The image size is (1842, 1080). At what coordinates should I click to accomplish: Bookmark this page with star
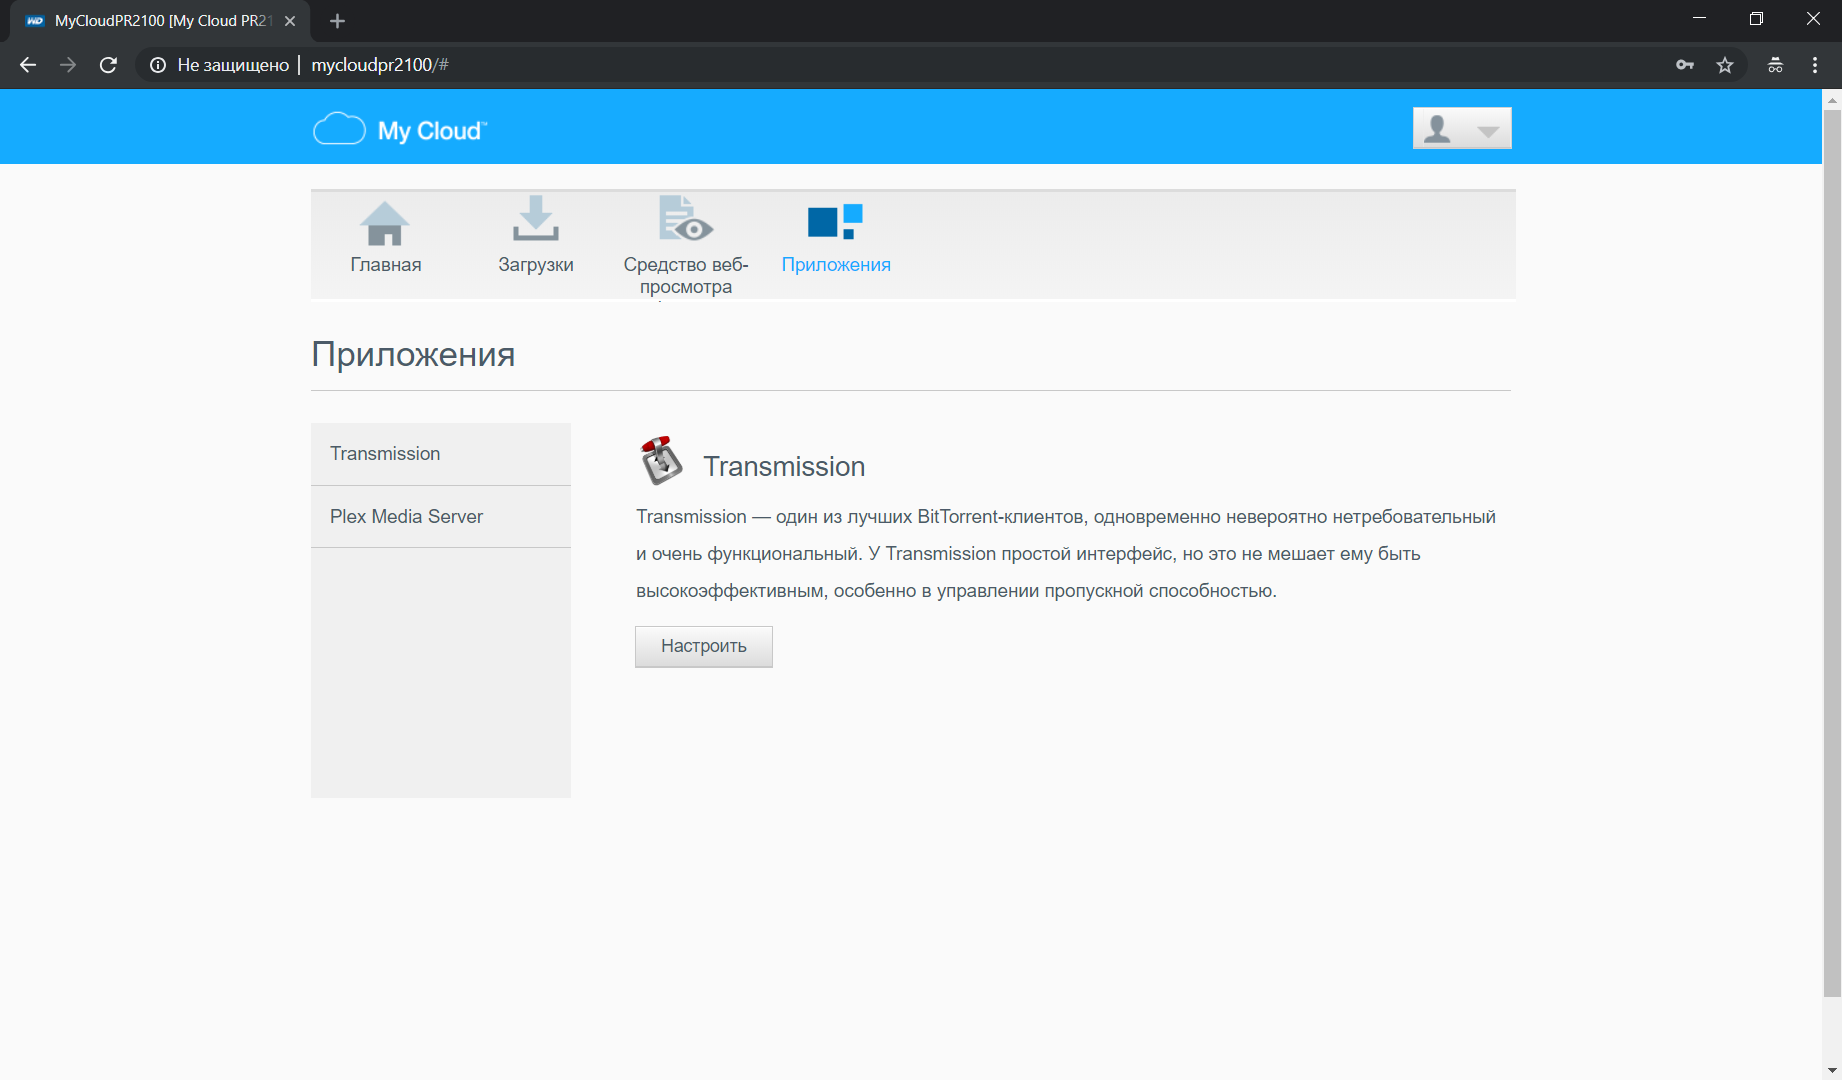coord(1725,65)
